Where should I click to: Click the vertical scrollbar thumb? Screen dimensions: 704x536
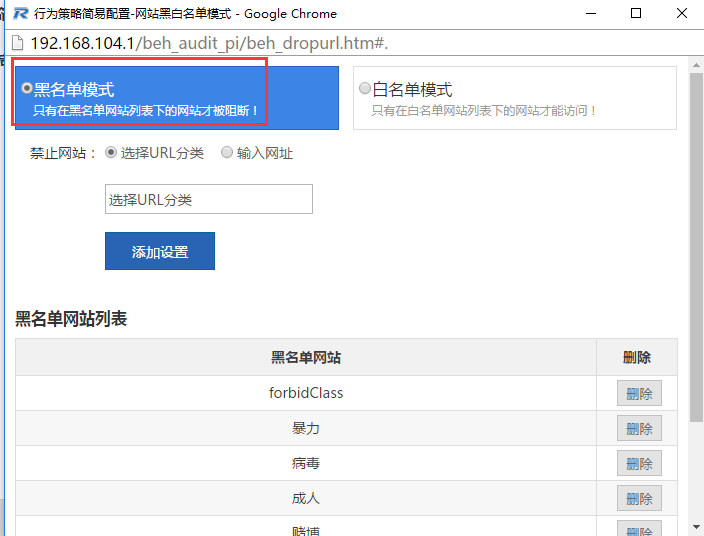click(695, 240)
